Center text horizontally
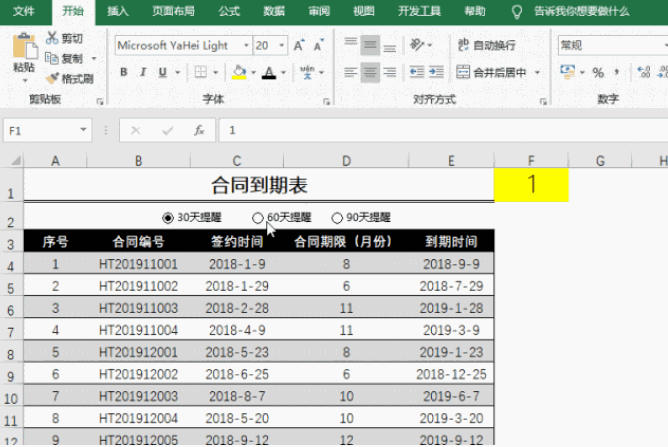Viewport: 668px width, 447px height. pyautogui.click(x=370, y=72)
